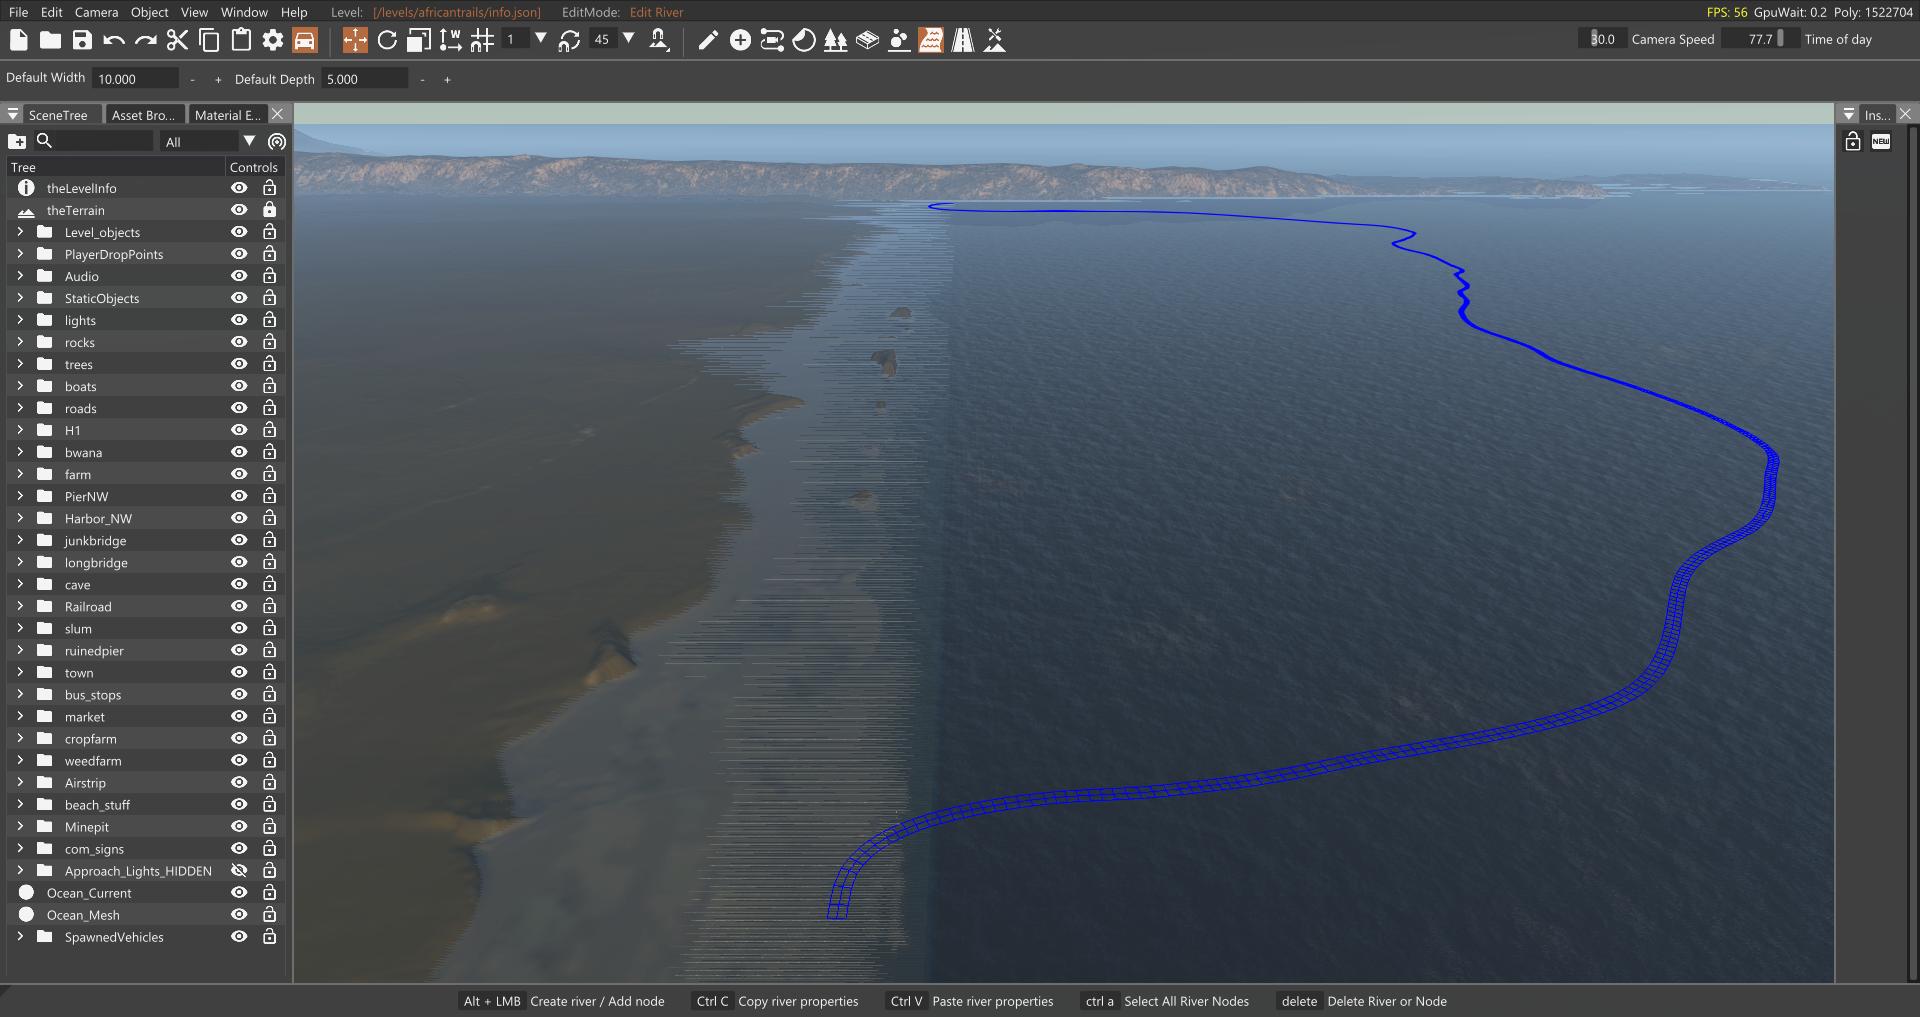Image resolution: width=1920 pixels, height=1017 pixels.
Task: Select the pencil edit tool
Action: tap(708, 40)
